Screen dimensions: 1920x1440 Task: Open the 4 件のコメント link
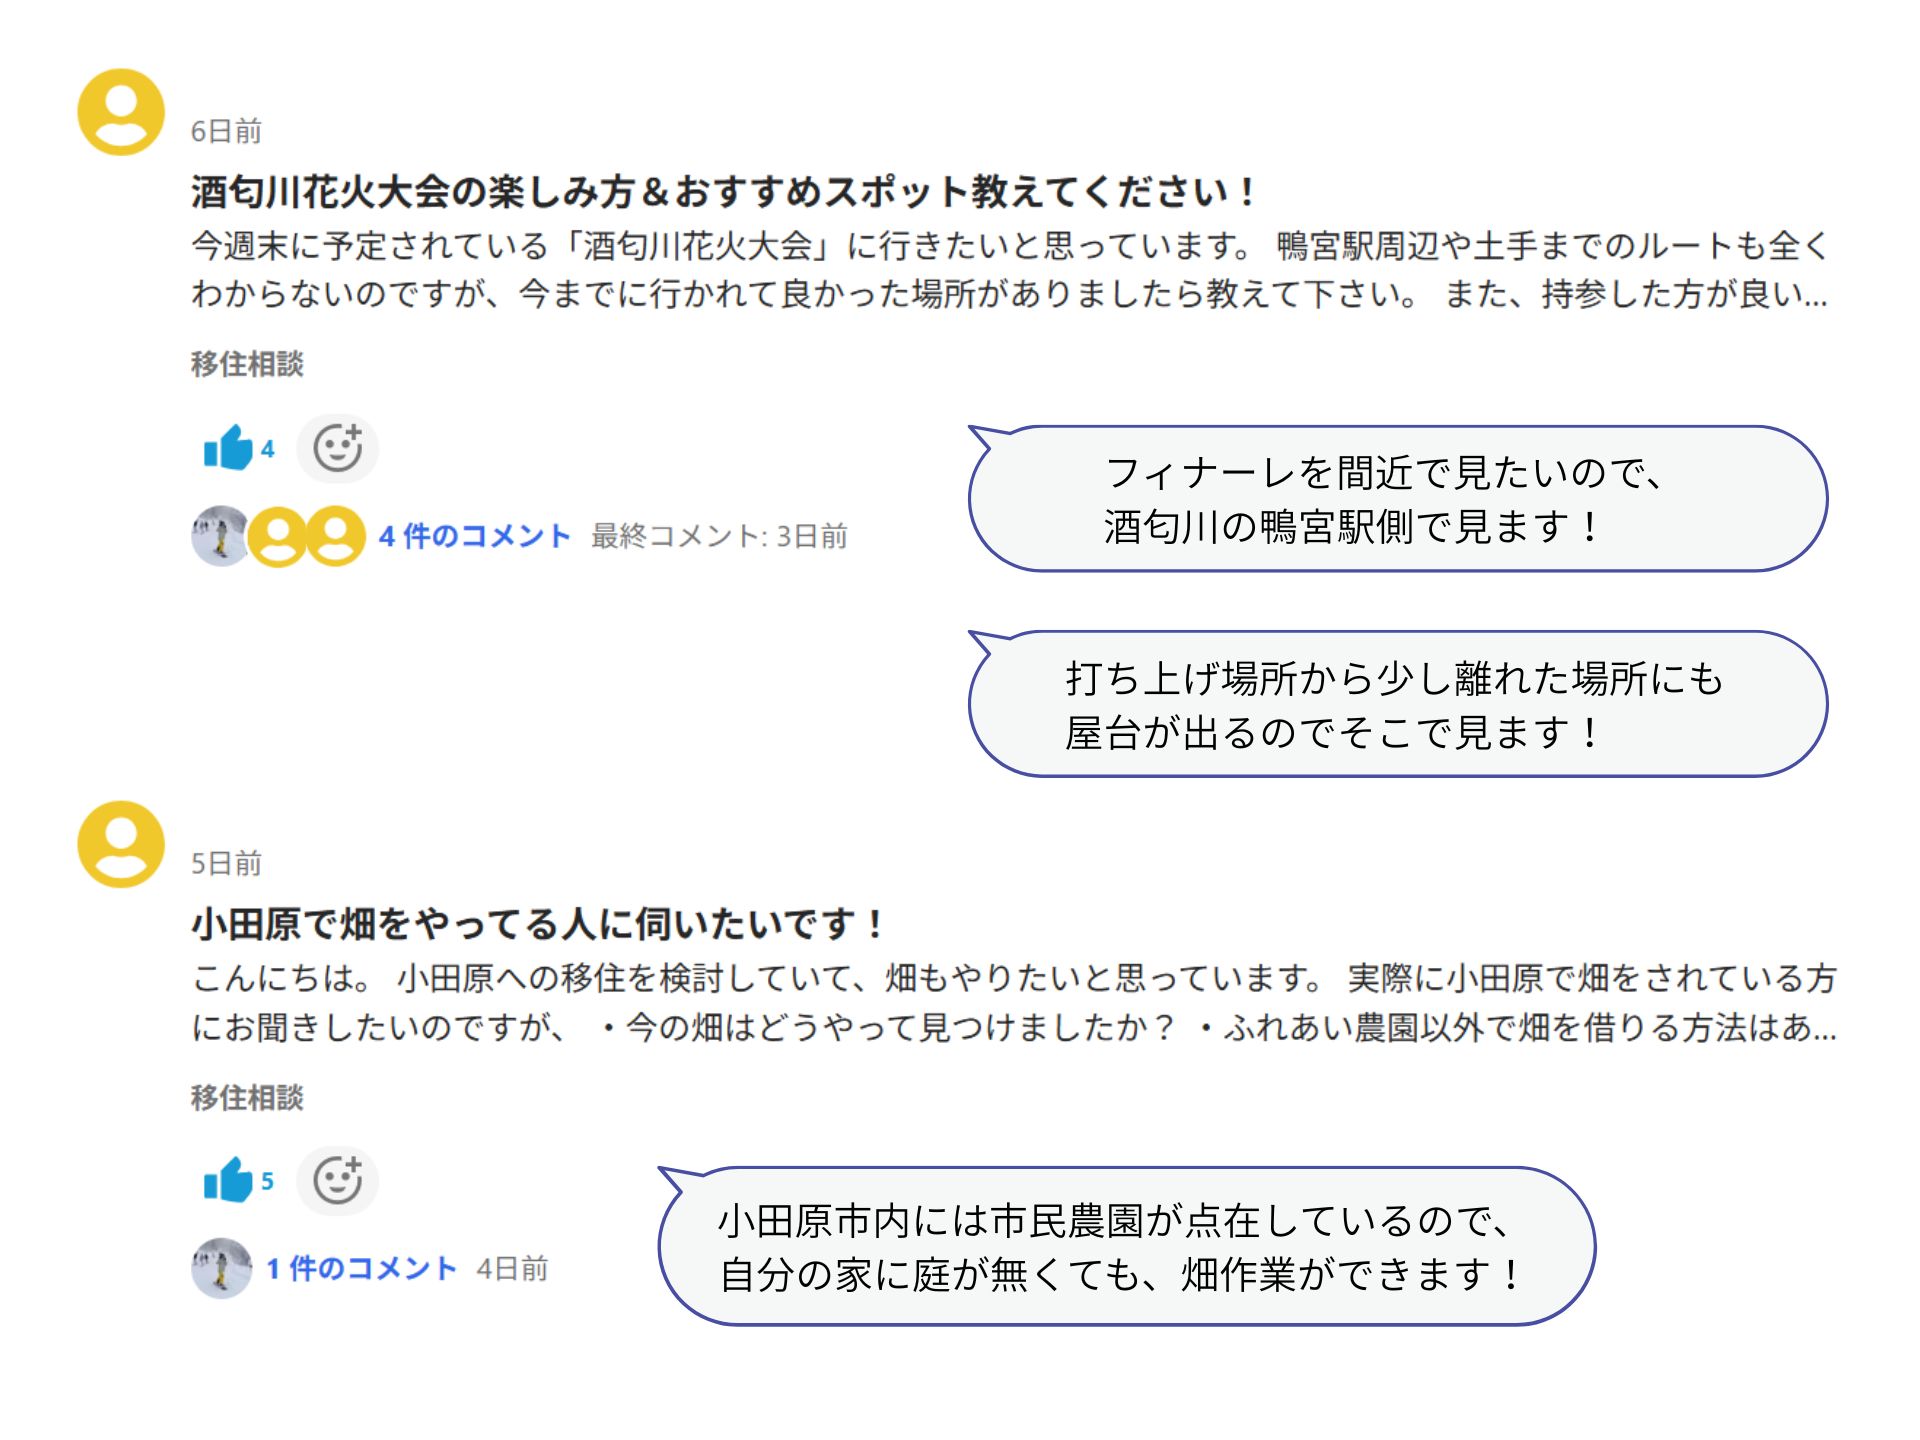474,536
